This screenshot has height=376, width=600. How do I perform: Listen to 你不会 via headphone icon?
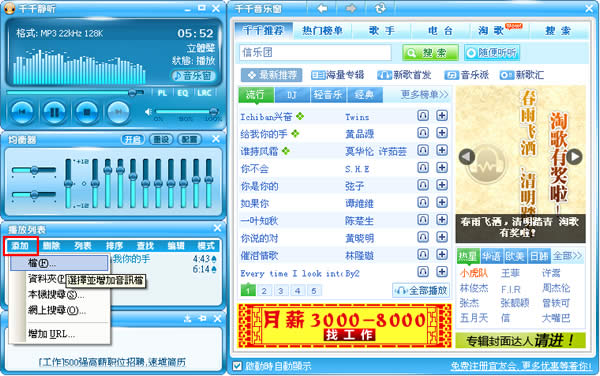[423, 168]
